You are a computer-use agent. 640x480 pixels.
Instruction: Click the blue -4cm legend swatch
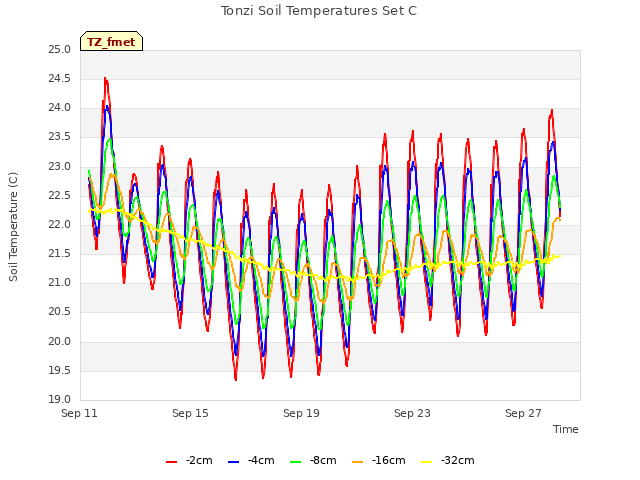pos(233,462)
